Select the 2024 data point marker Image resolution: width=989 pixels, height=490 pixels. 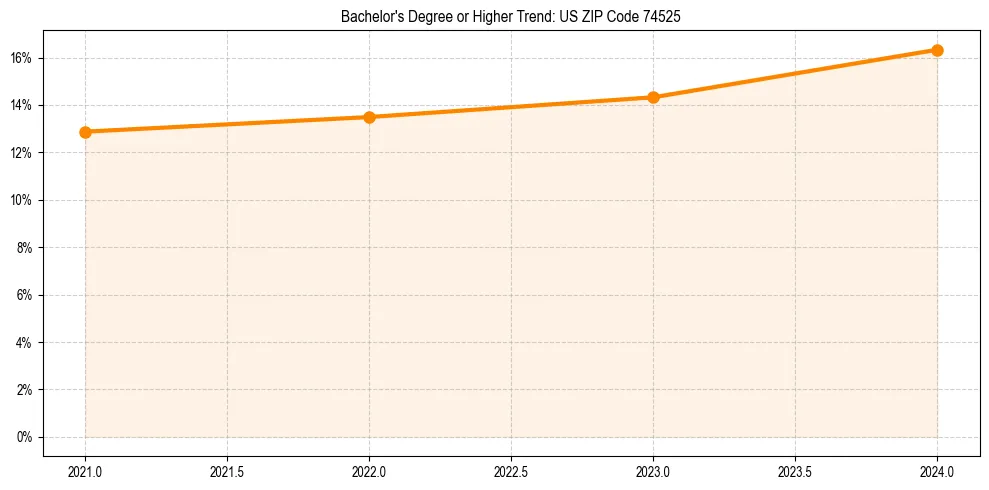click(x=937, y=50)
